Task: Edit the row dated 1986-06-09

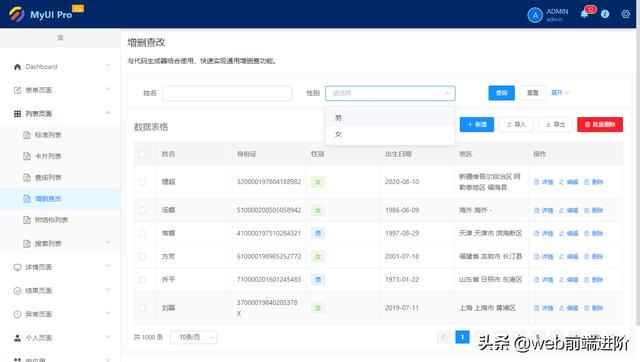Action: 568,210
